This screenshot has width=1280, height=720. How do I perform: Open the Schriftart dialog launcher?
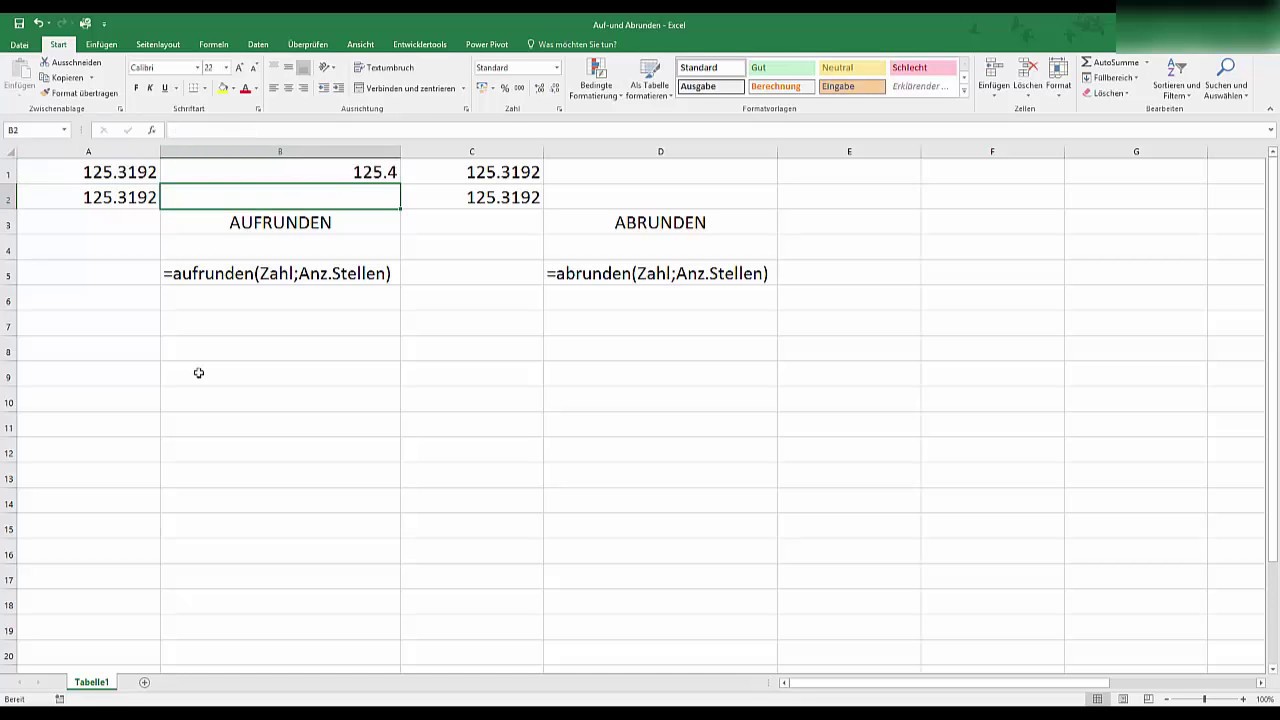click(x=259, y=108)
